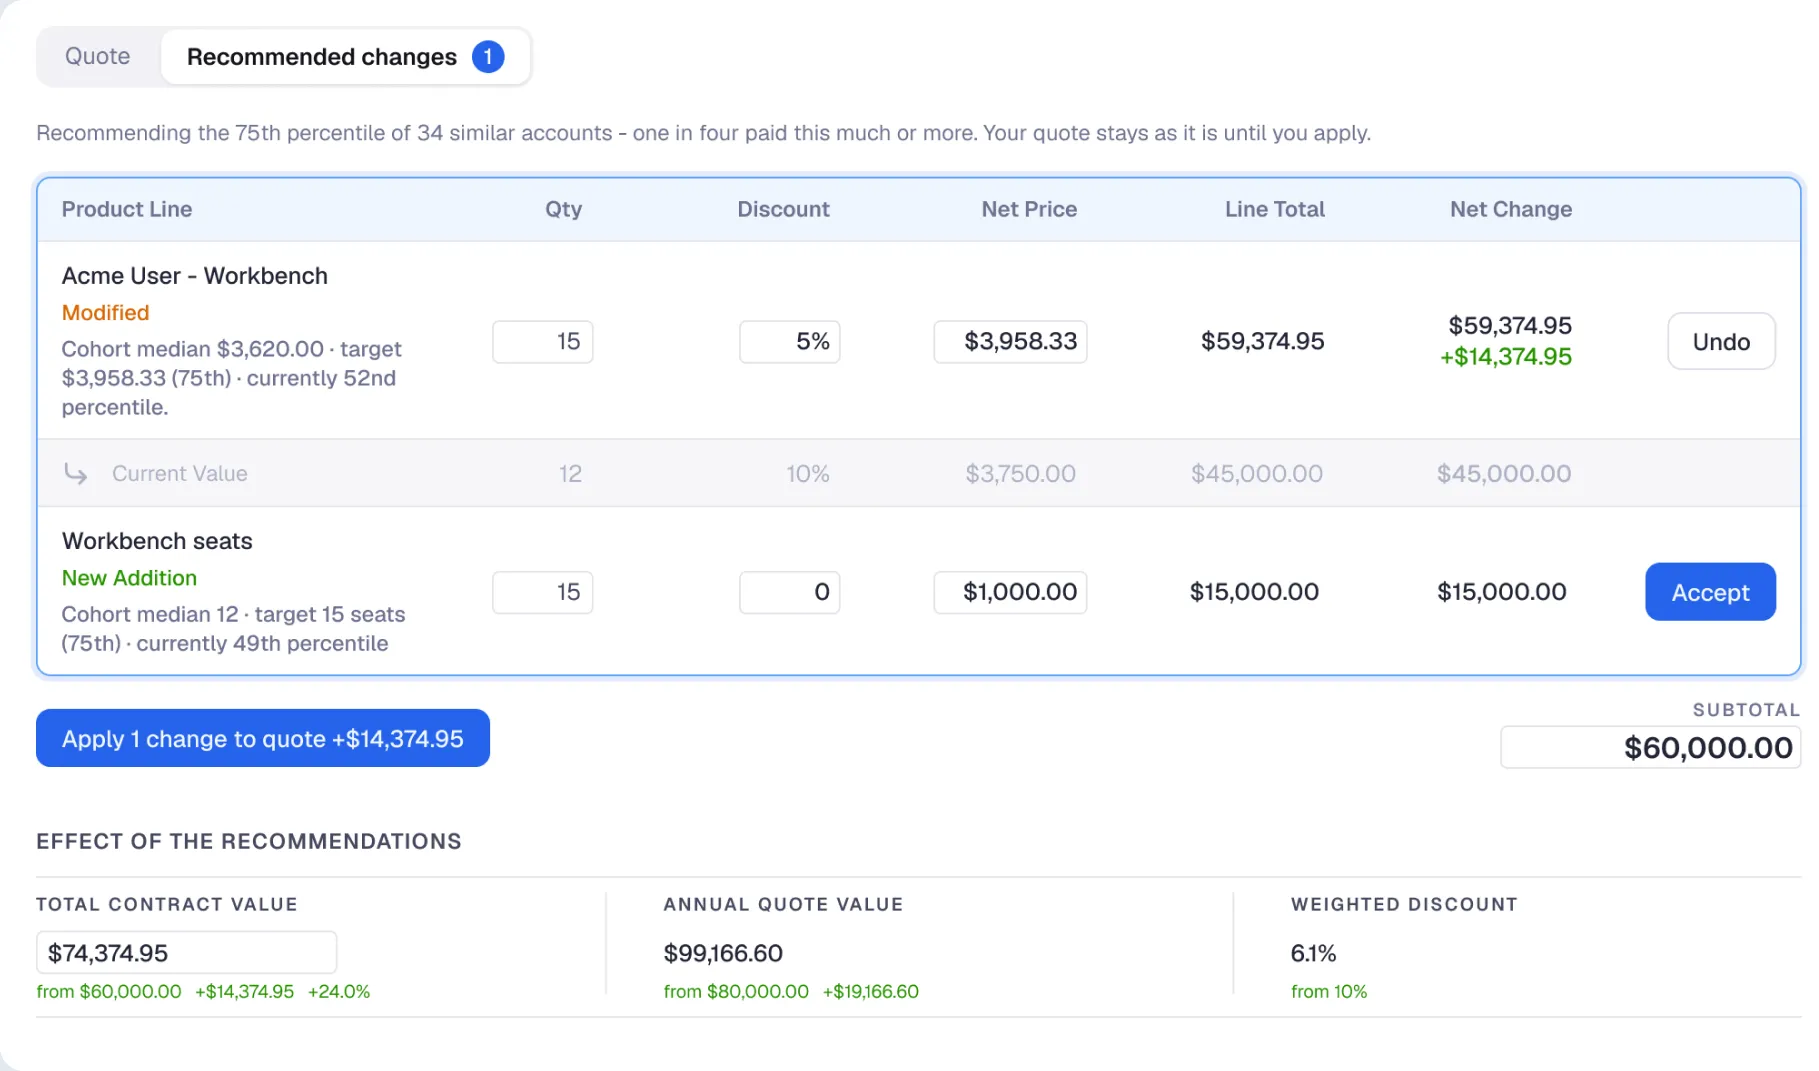Image resolution: width=1819 pixels, height=1071 pixels.
Task: Click the Net Change column header
Action: (1511, 209)
